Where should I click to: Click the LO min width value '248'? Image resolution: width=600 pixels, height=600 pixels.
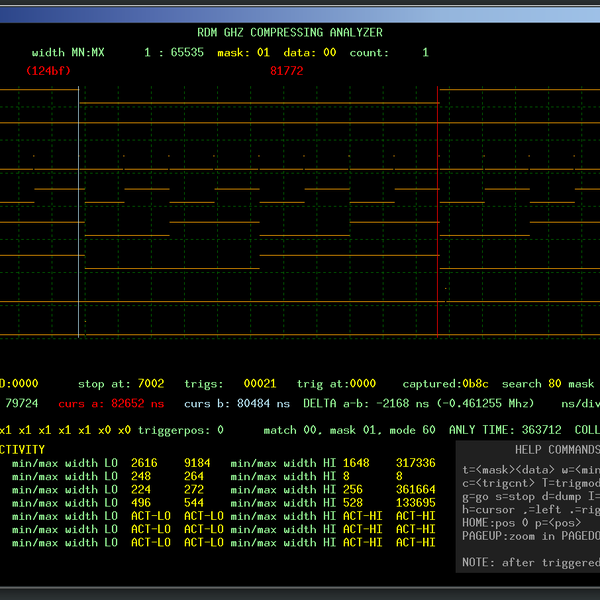pos(141,476)
